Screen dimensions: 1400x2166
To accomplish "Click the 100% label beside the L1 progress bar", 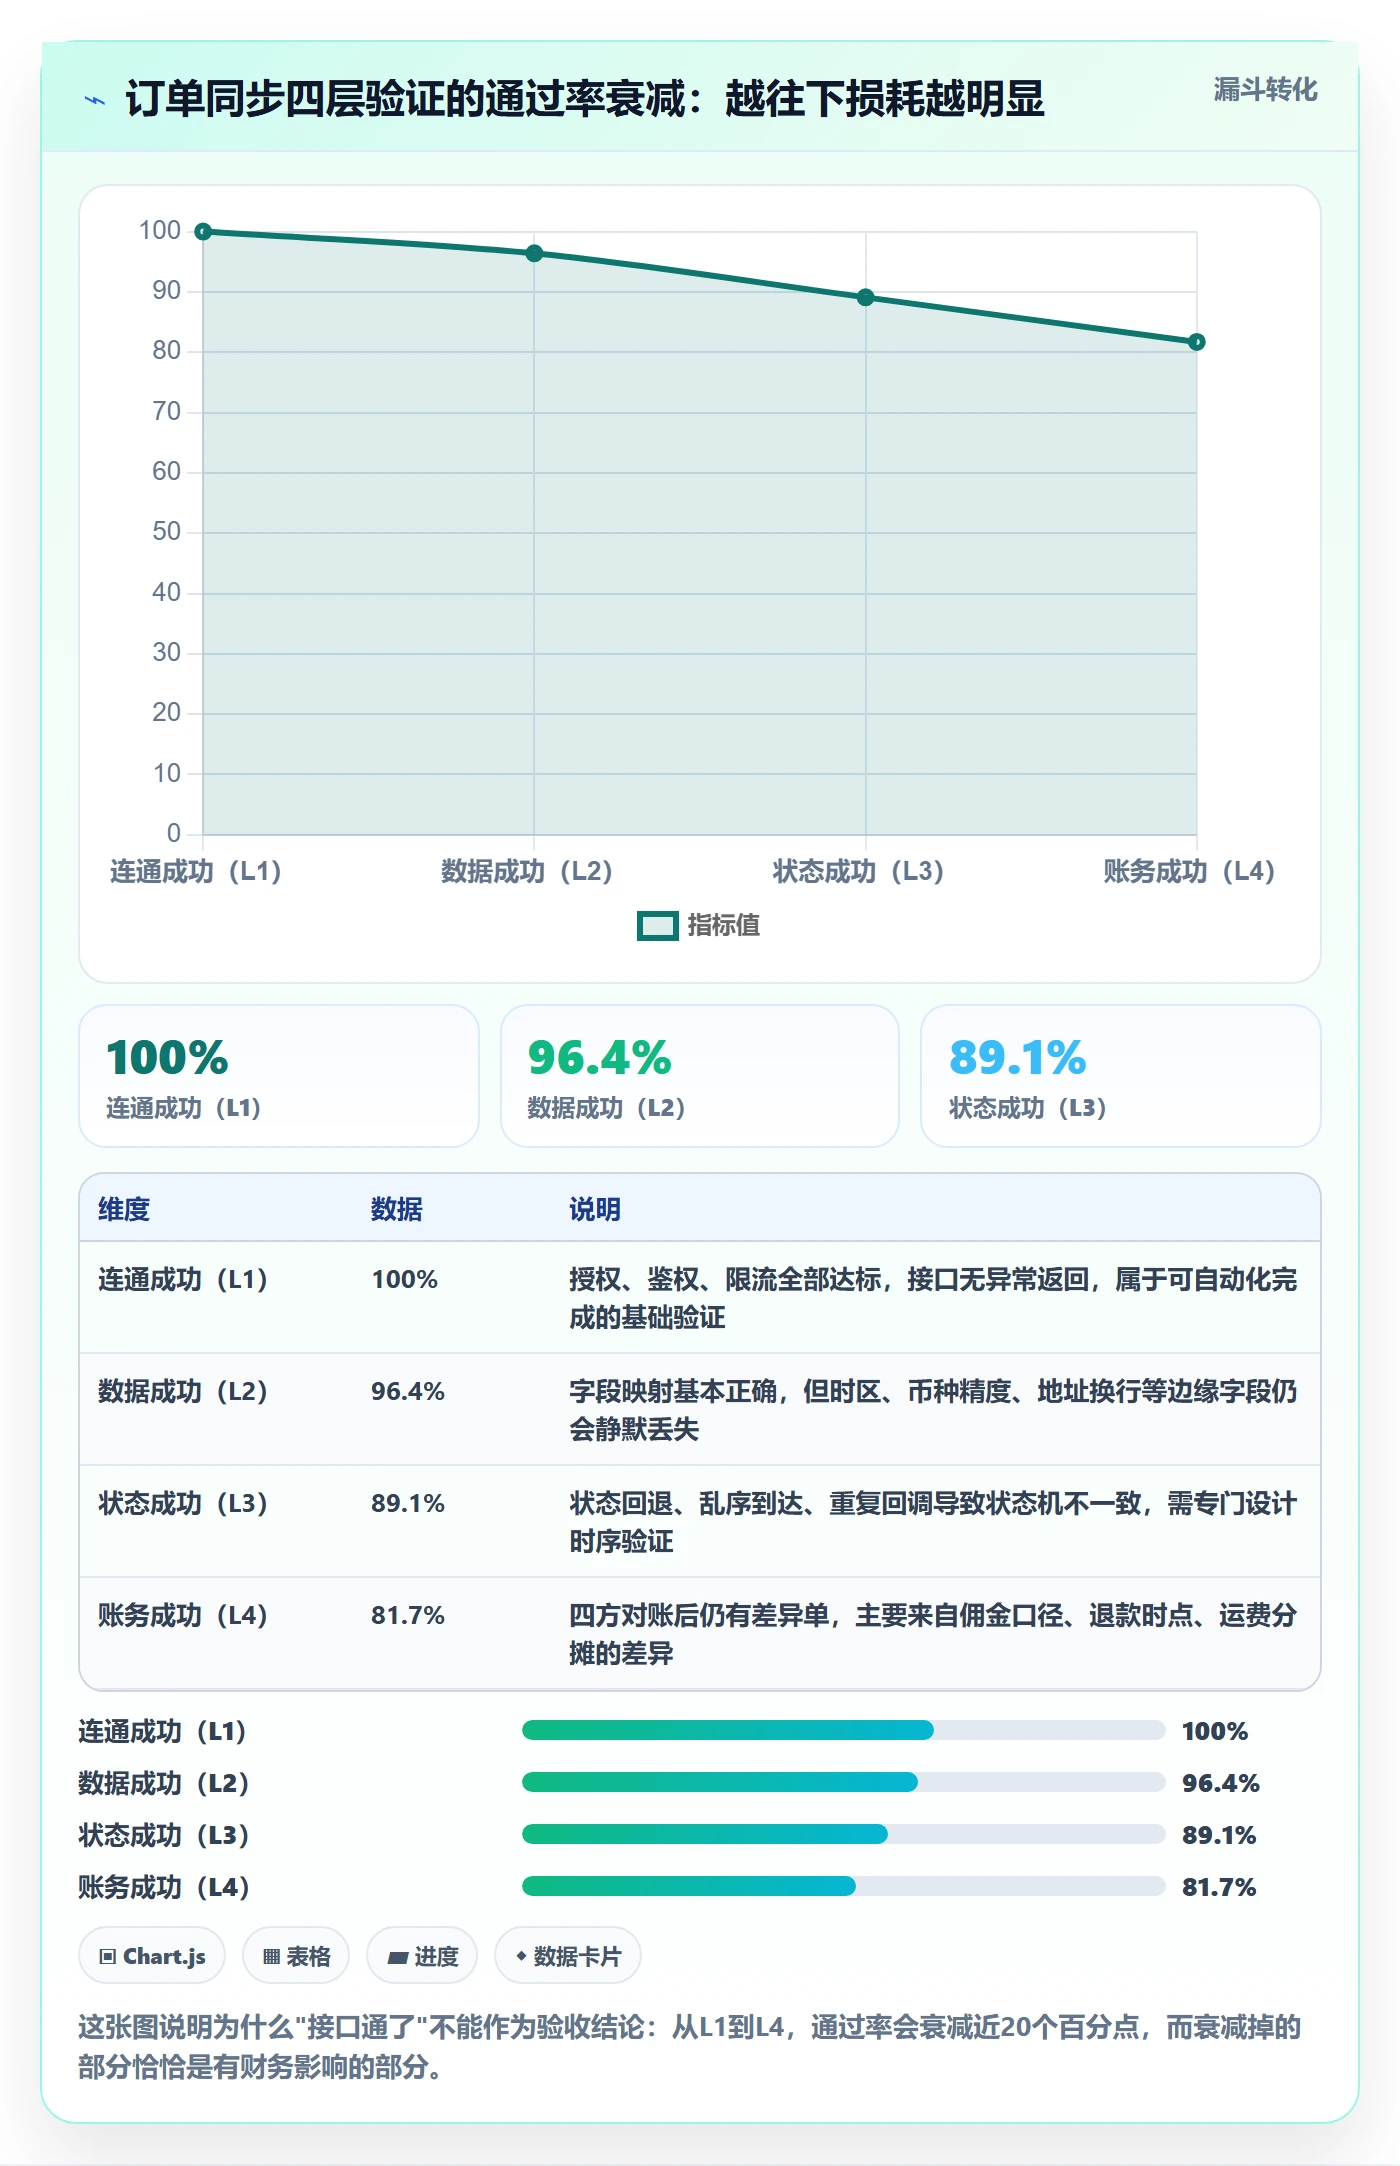I will pyautogui.click(x=1215, y=1731).
